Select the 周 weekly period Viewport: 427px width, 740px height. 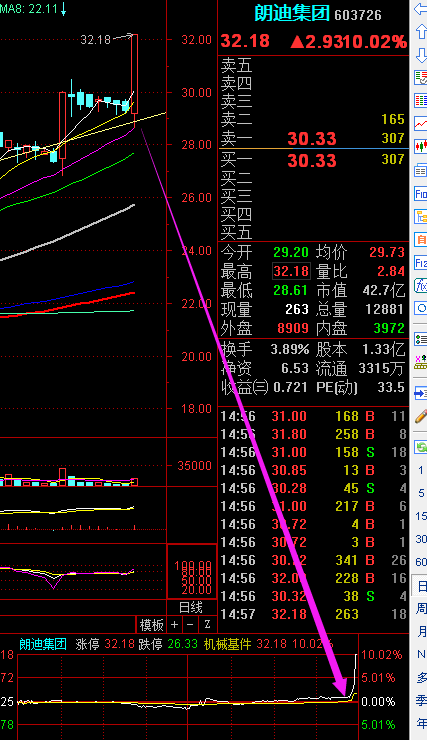point(421,608)
